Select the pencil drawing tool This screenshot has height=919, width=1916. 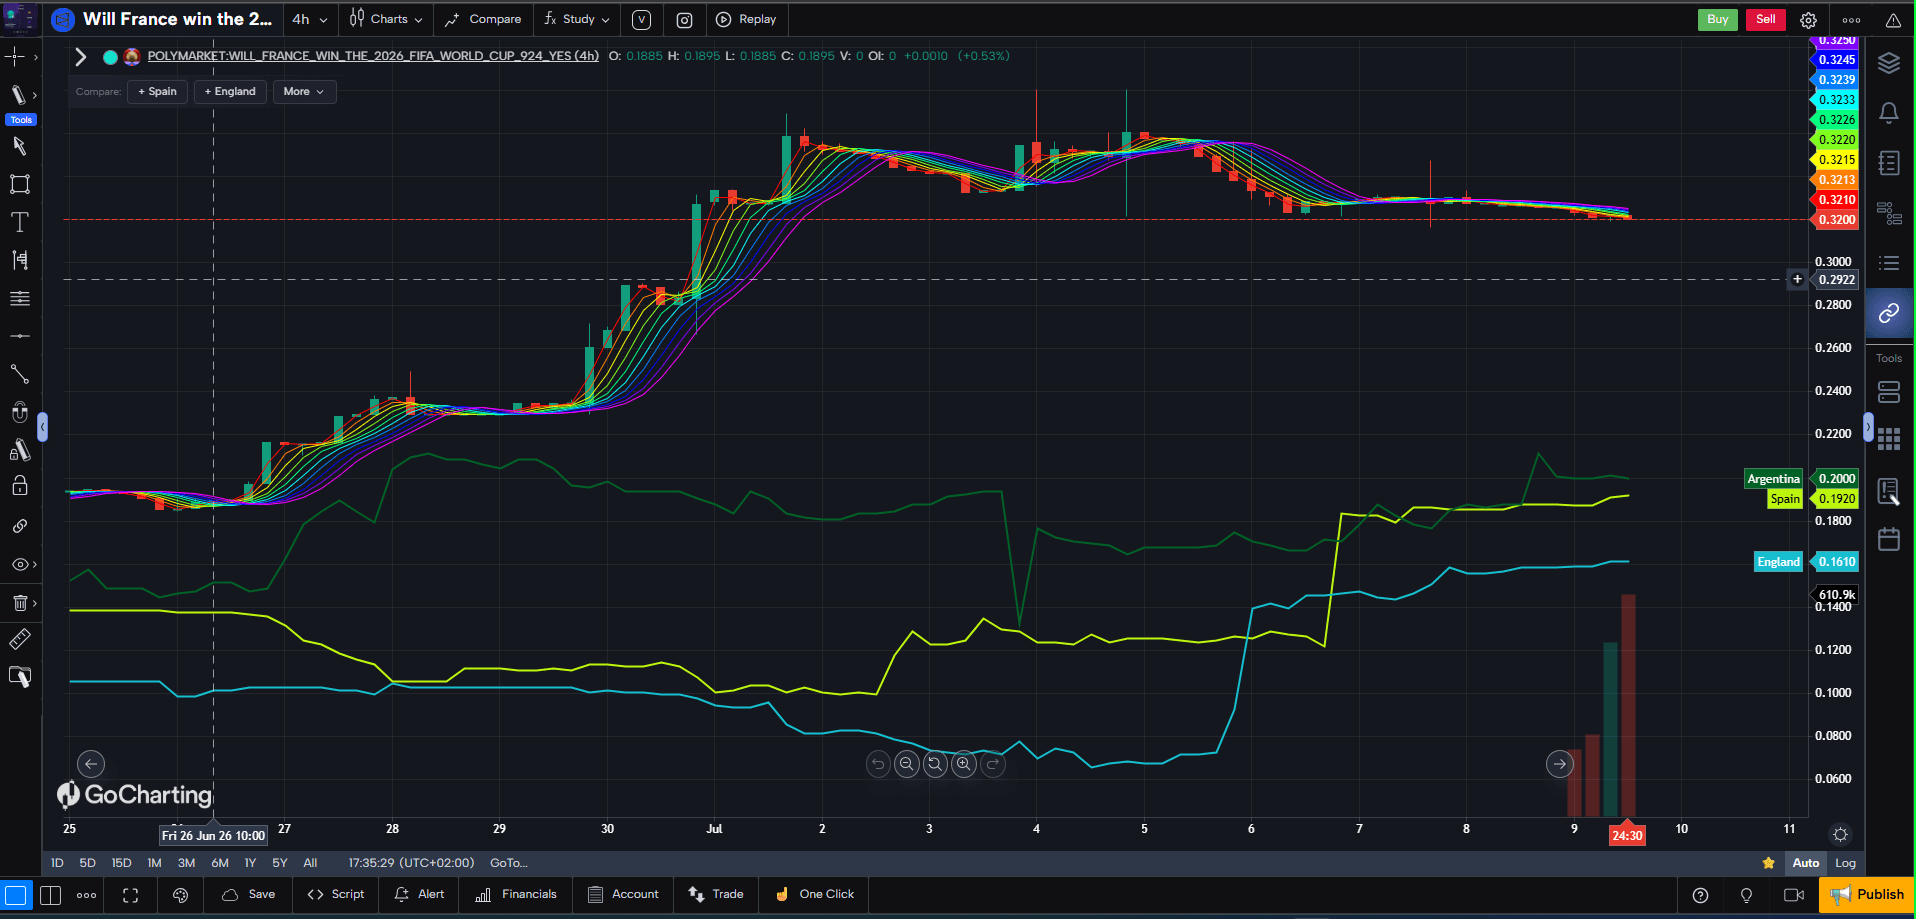click(x=18, y=95)
